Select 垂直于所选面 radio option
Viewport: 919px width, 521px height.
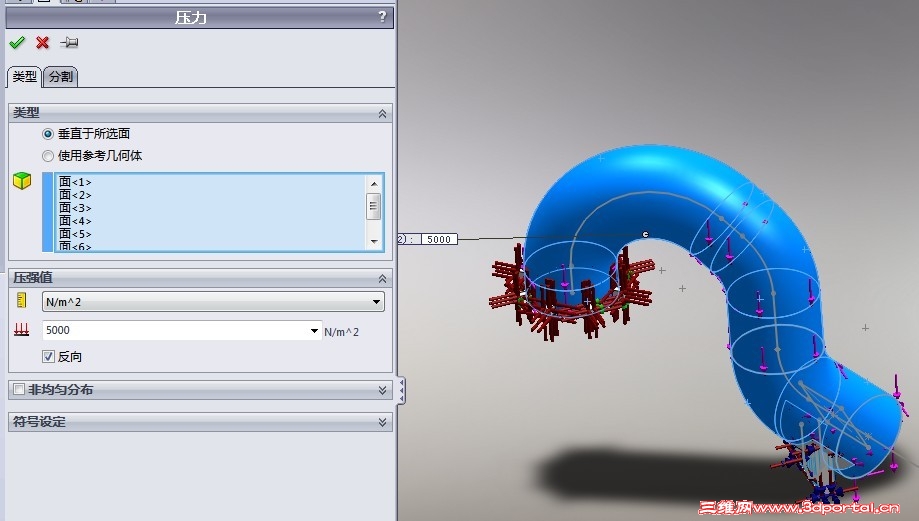coord(48,134)
